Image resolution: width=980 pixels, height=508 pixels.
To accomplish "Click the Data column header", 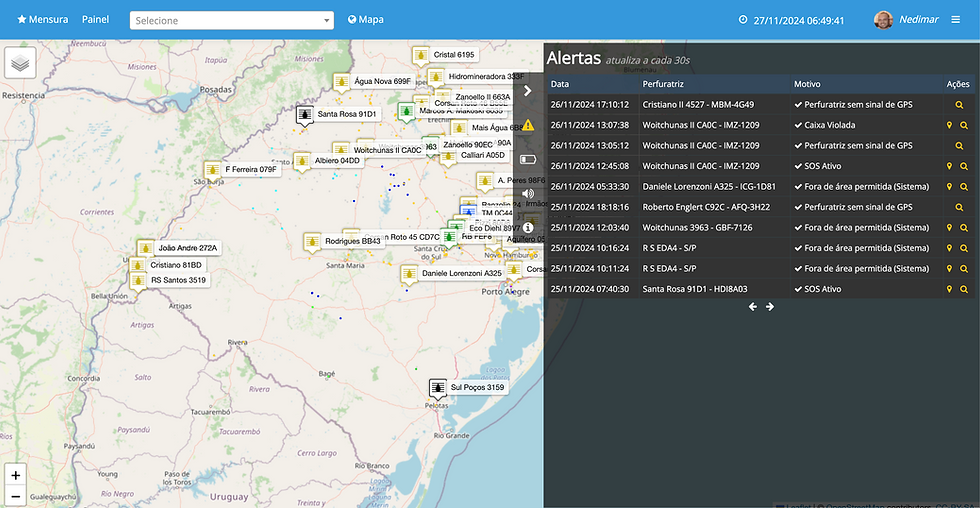I will [560, 84].
